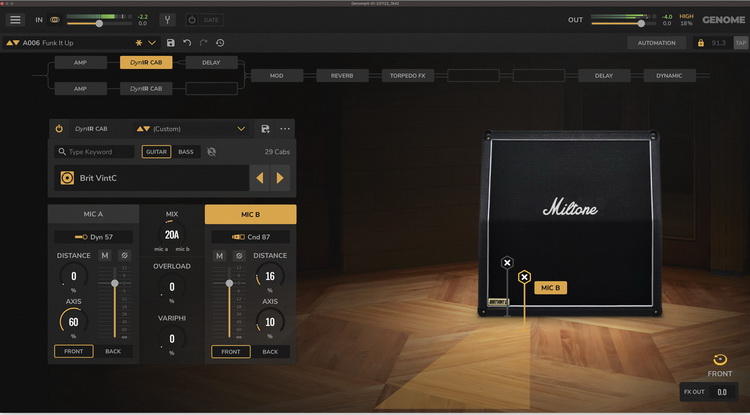Select the upper DELAY block after DynIR CAB

[211, 63]
